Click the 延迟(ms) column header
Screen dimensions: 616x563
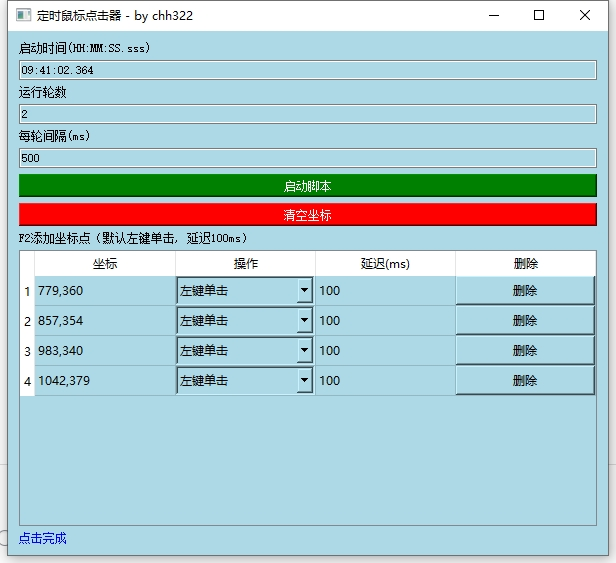point(385,264)
